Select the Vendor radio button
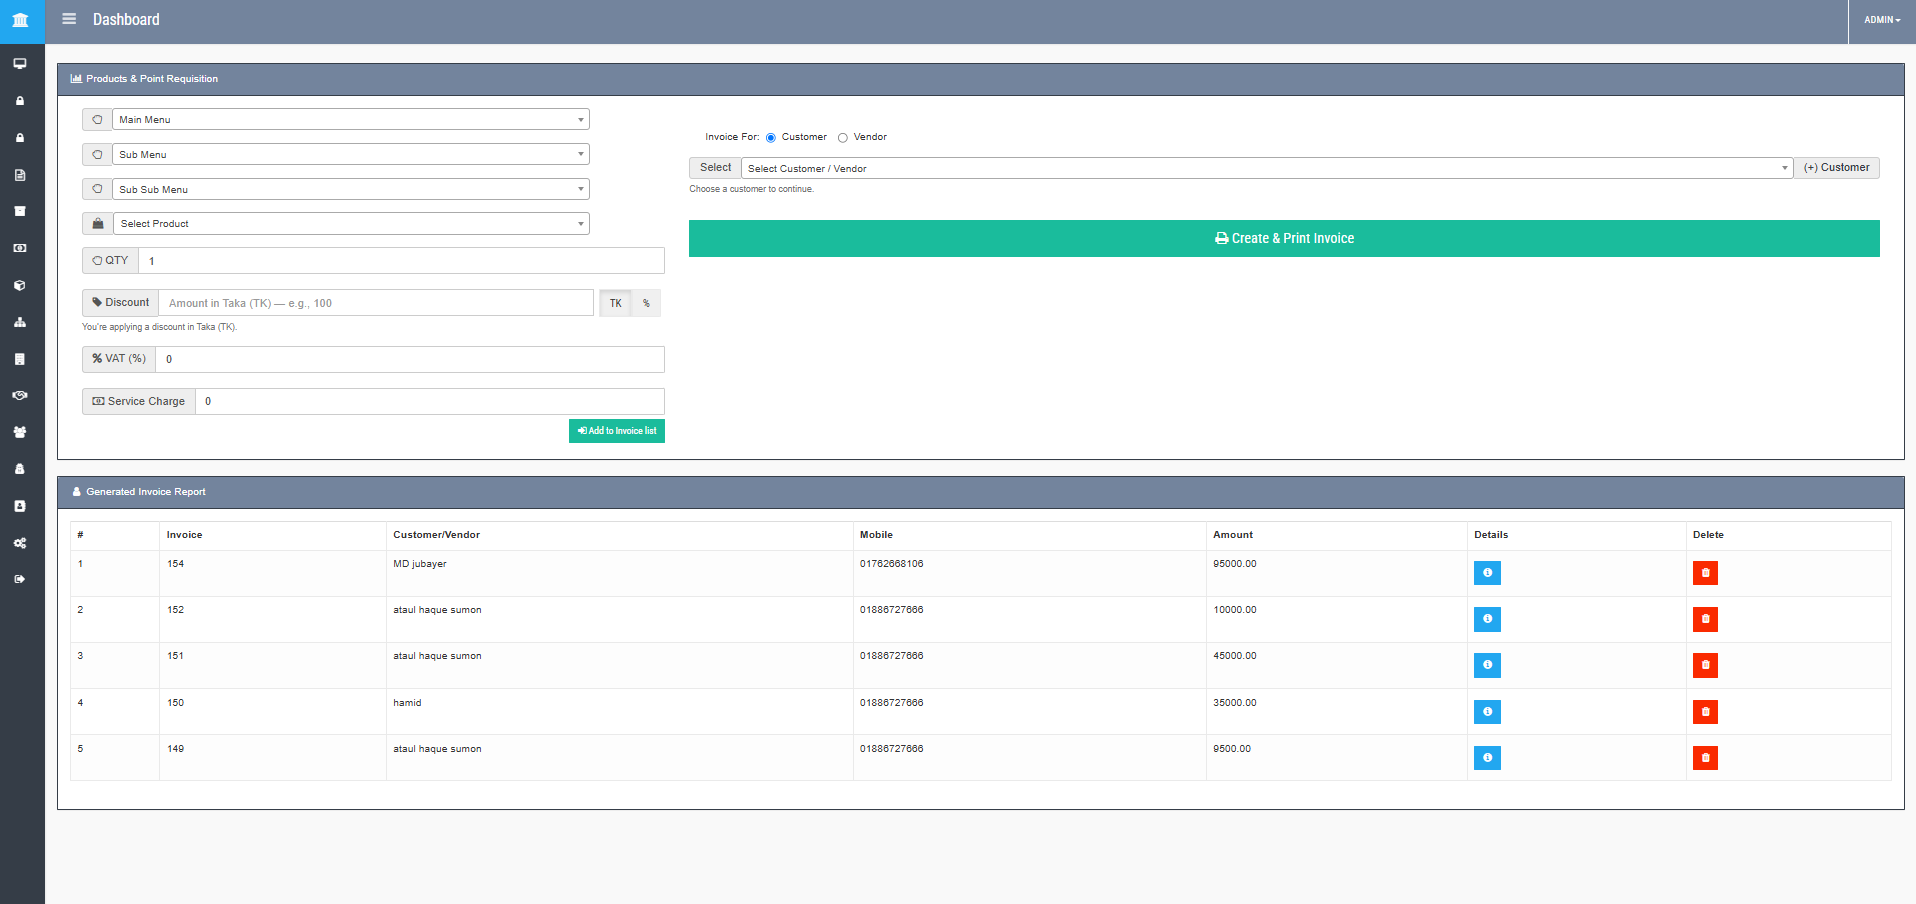The image size is (1916, 904). click(x=843, y=138)
